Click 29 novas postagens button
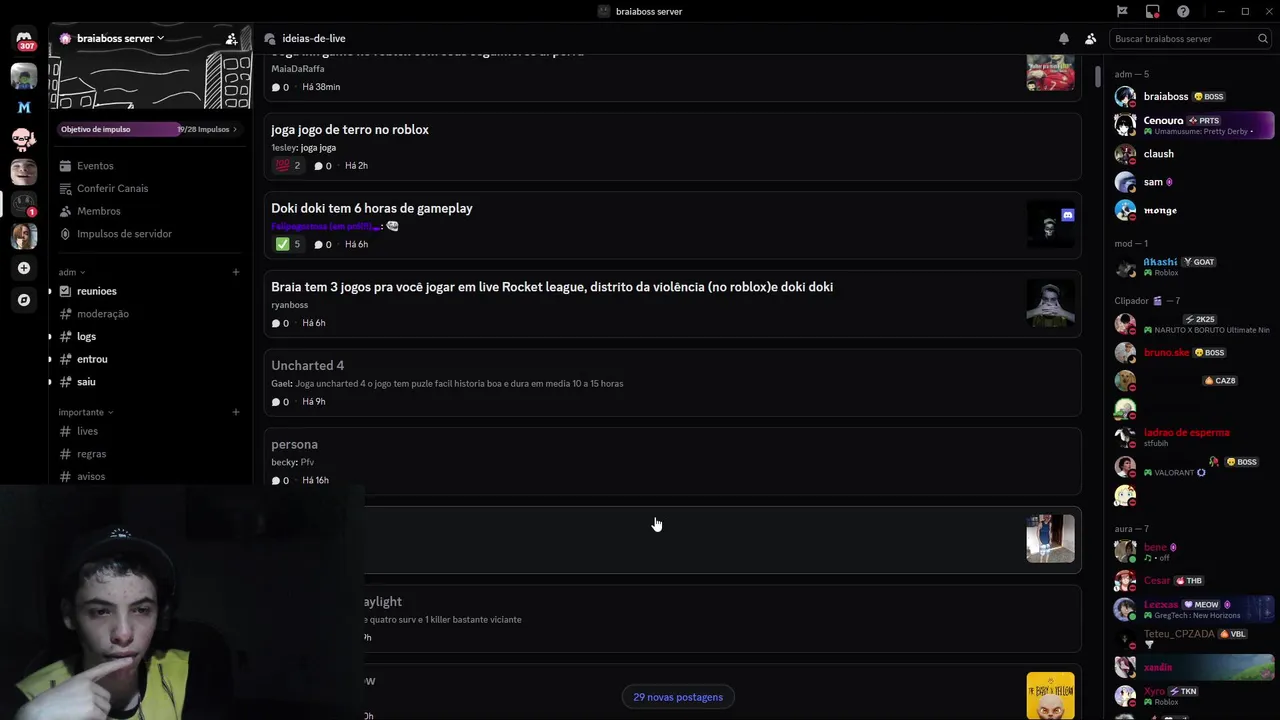Screen dimensions: 1280x720 point(678,697)
